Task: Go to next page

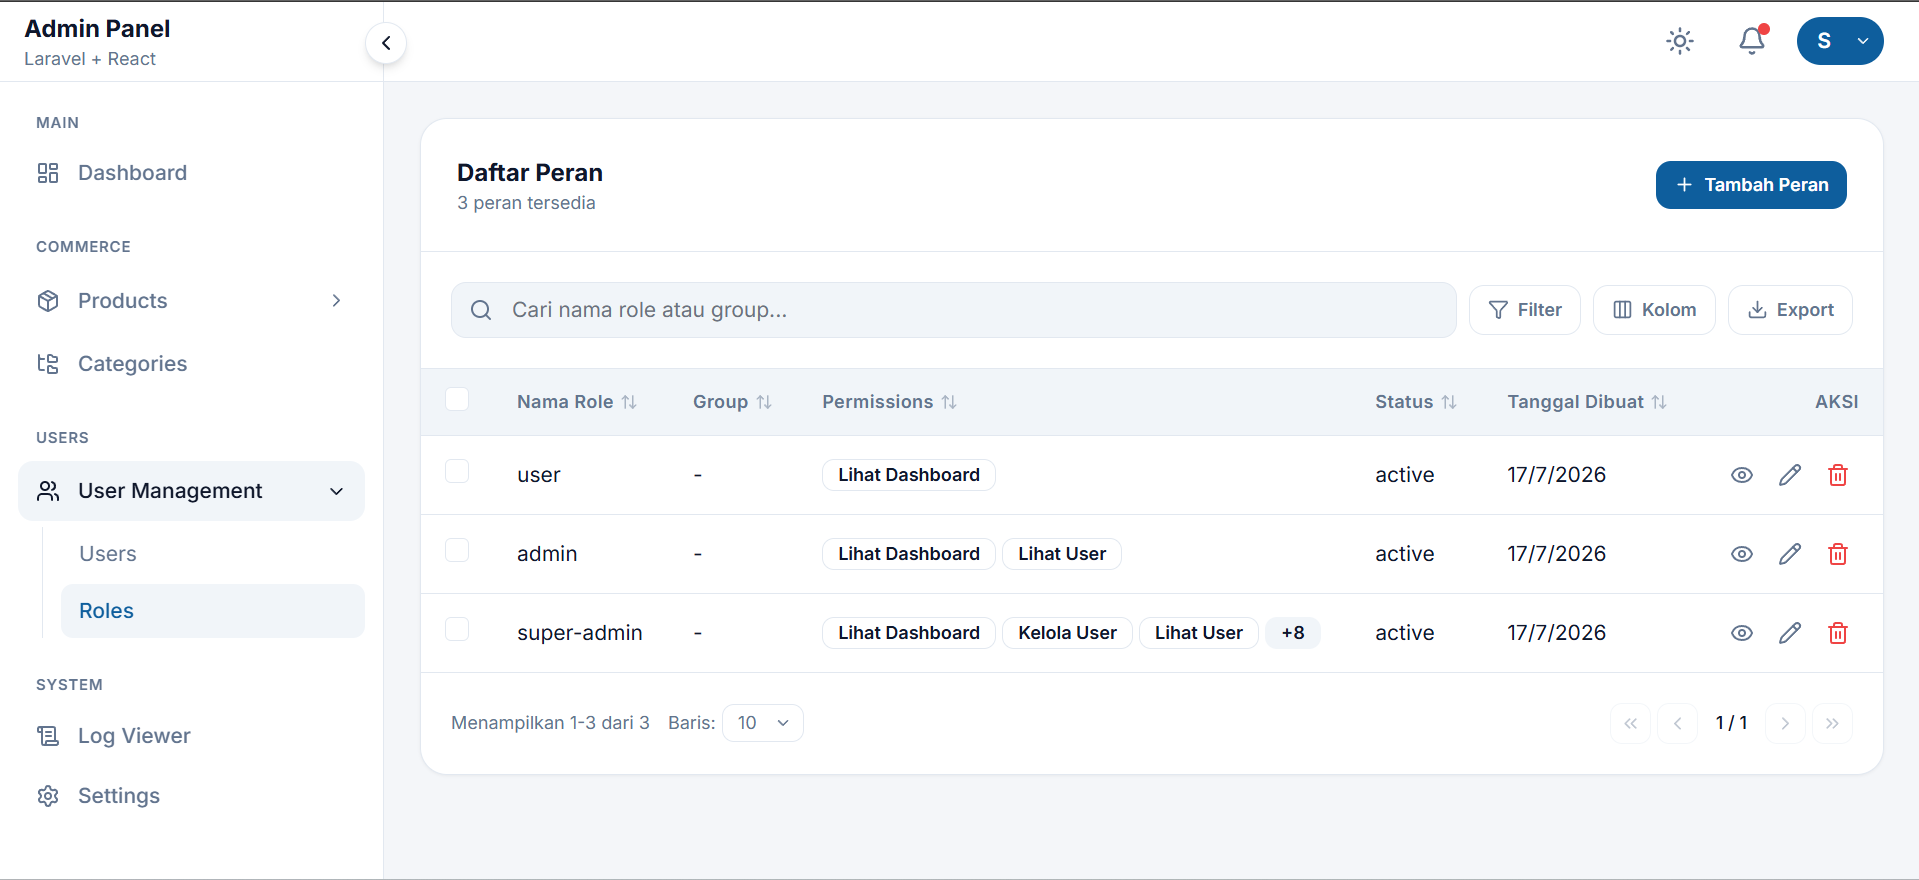Action: point(1785,723)
